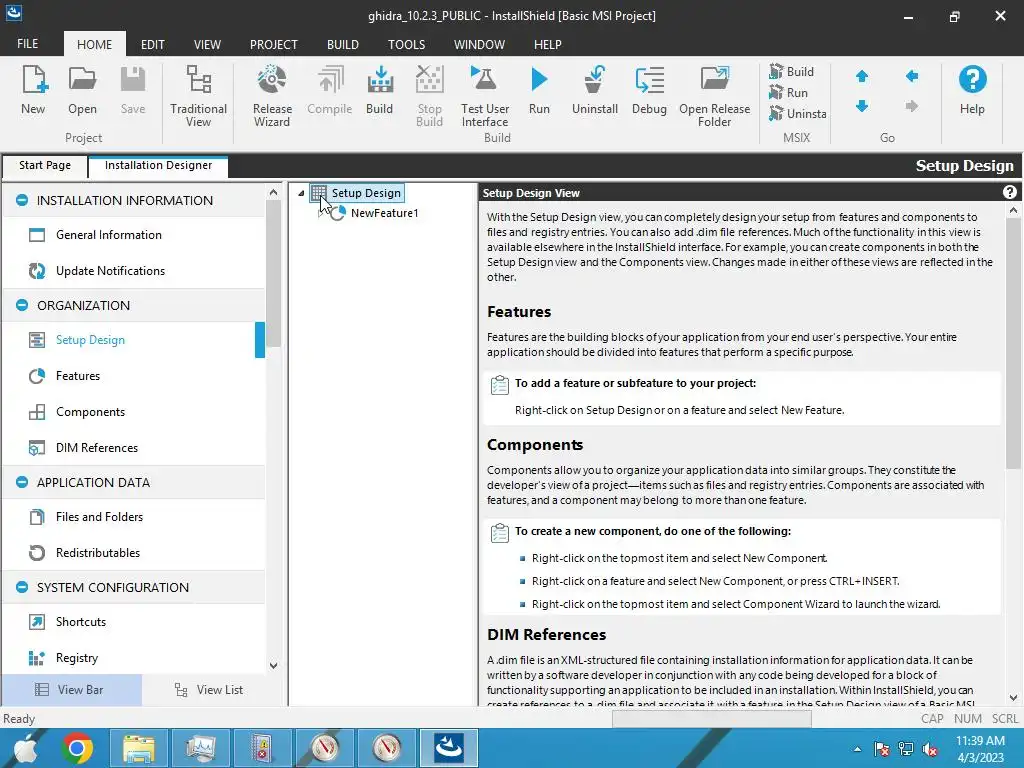Switch to the VIEW ribbon tab
Image resolution: width=1024 pixels, height=768 pixels.
pyautogui.click(x=207, y=44)
